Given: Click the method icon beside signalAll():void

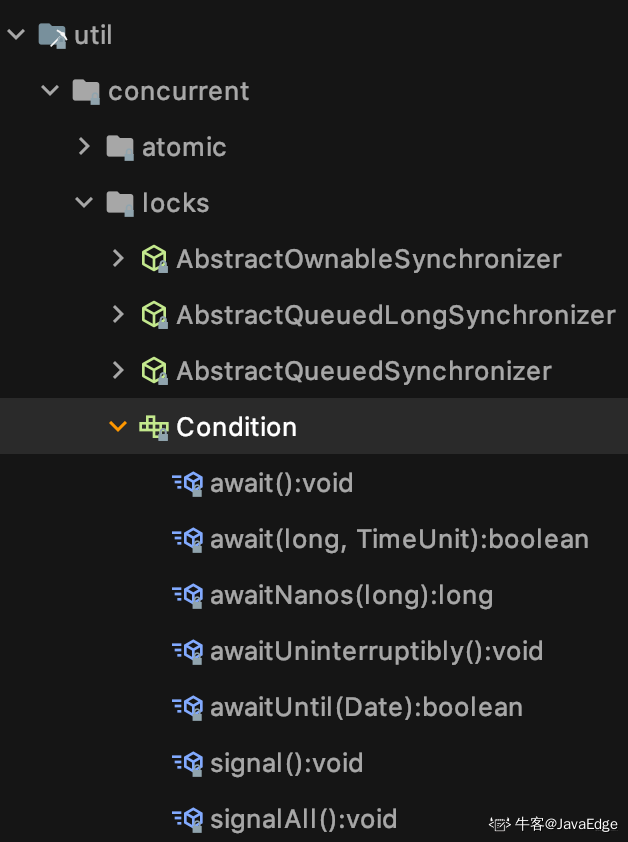Looking at the screenshot, I should (188, 818).
